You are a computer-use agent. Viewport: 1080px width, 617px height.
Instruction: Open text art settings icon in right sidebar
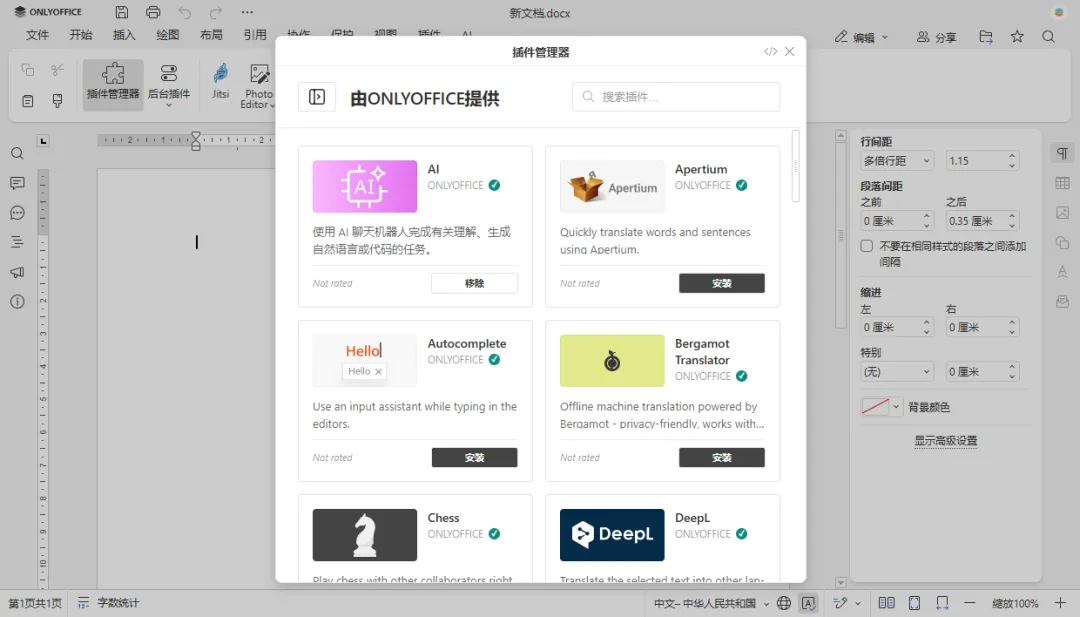pos(1063,272)
